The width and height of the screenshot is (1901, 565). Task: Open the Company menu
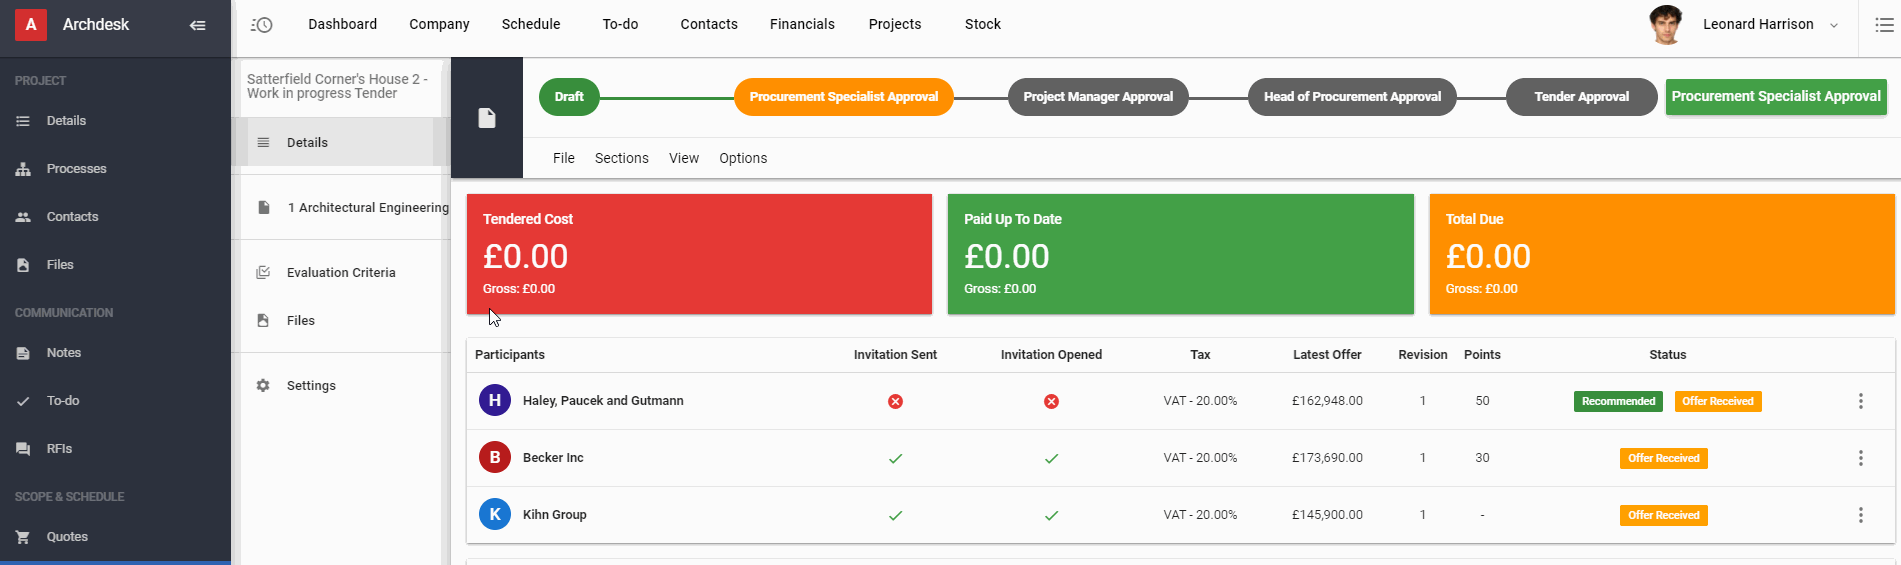(439, 24)
